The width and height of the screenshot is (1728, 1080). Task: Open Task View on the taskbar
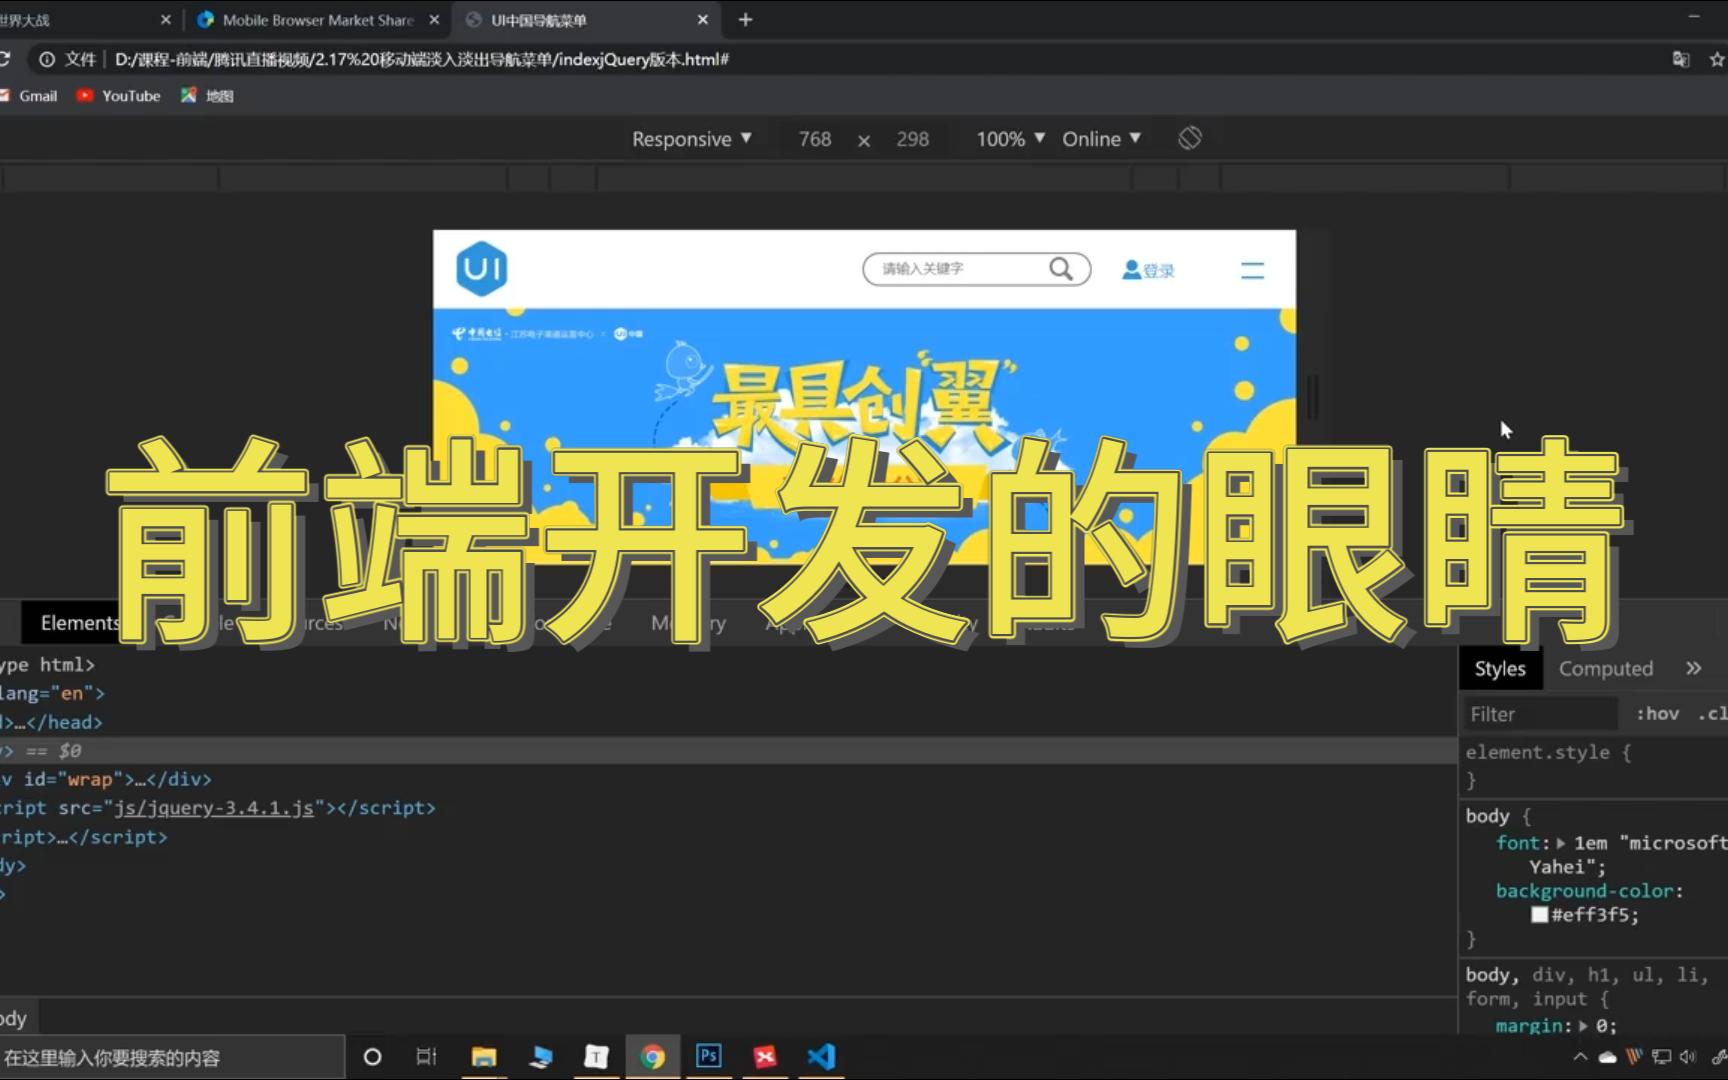click(x=426, y=1057)
